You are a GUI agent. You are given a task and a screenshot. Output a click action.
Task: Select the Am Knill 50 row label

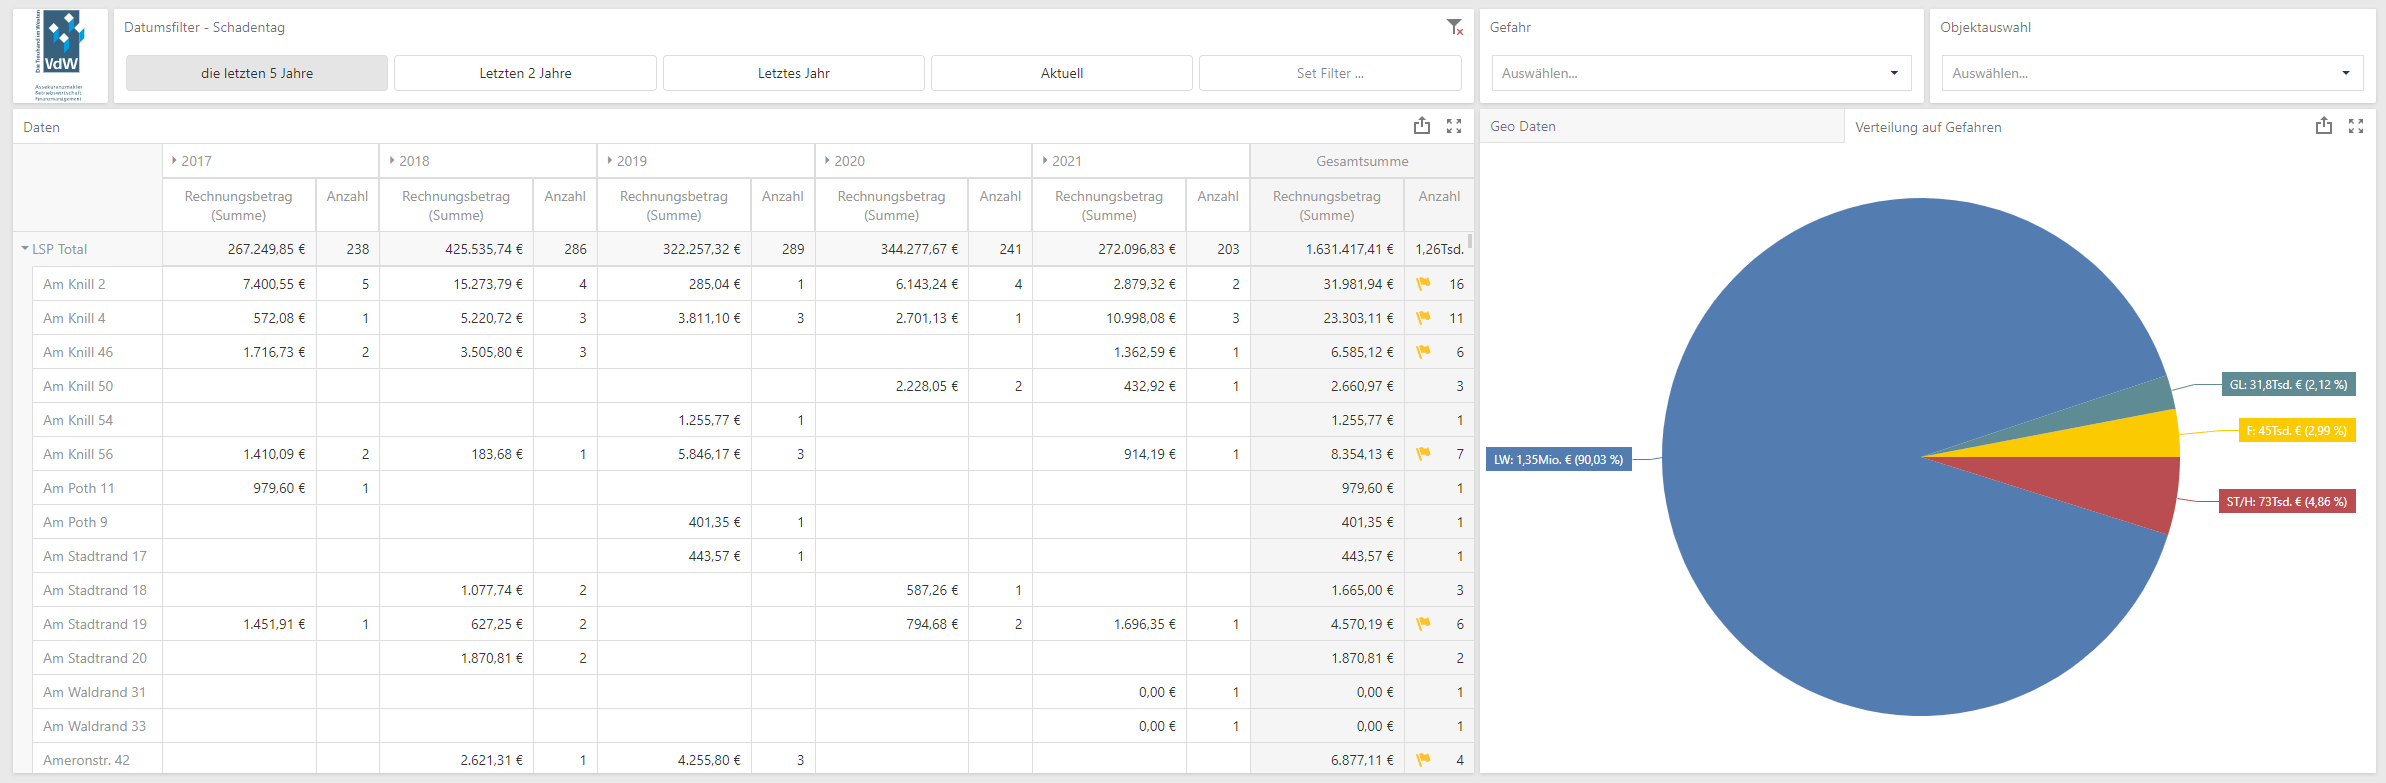(x=78, y=386)
